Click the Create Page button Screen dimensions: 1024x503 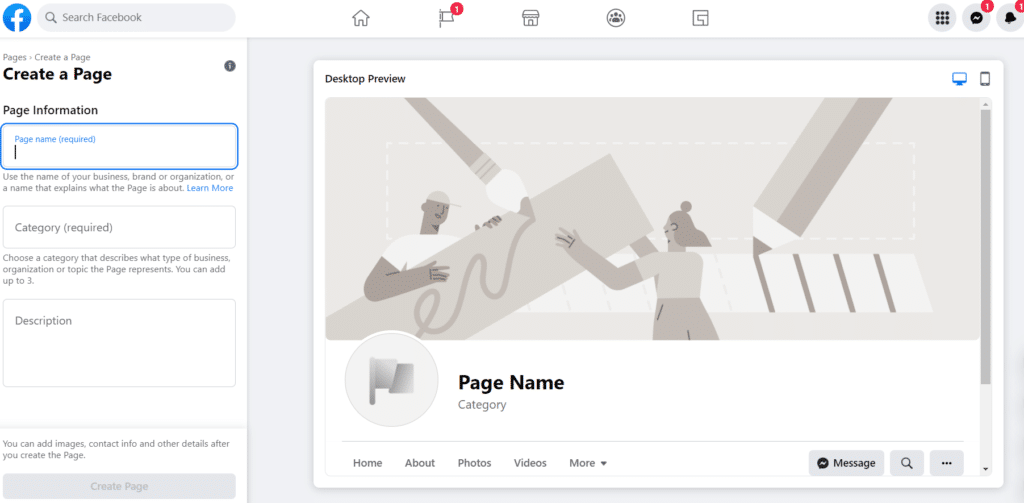[x=120, y=486]
